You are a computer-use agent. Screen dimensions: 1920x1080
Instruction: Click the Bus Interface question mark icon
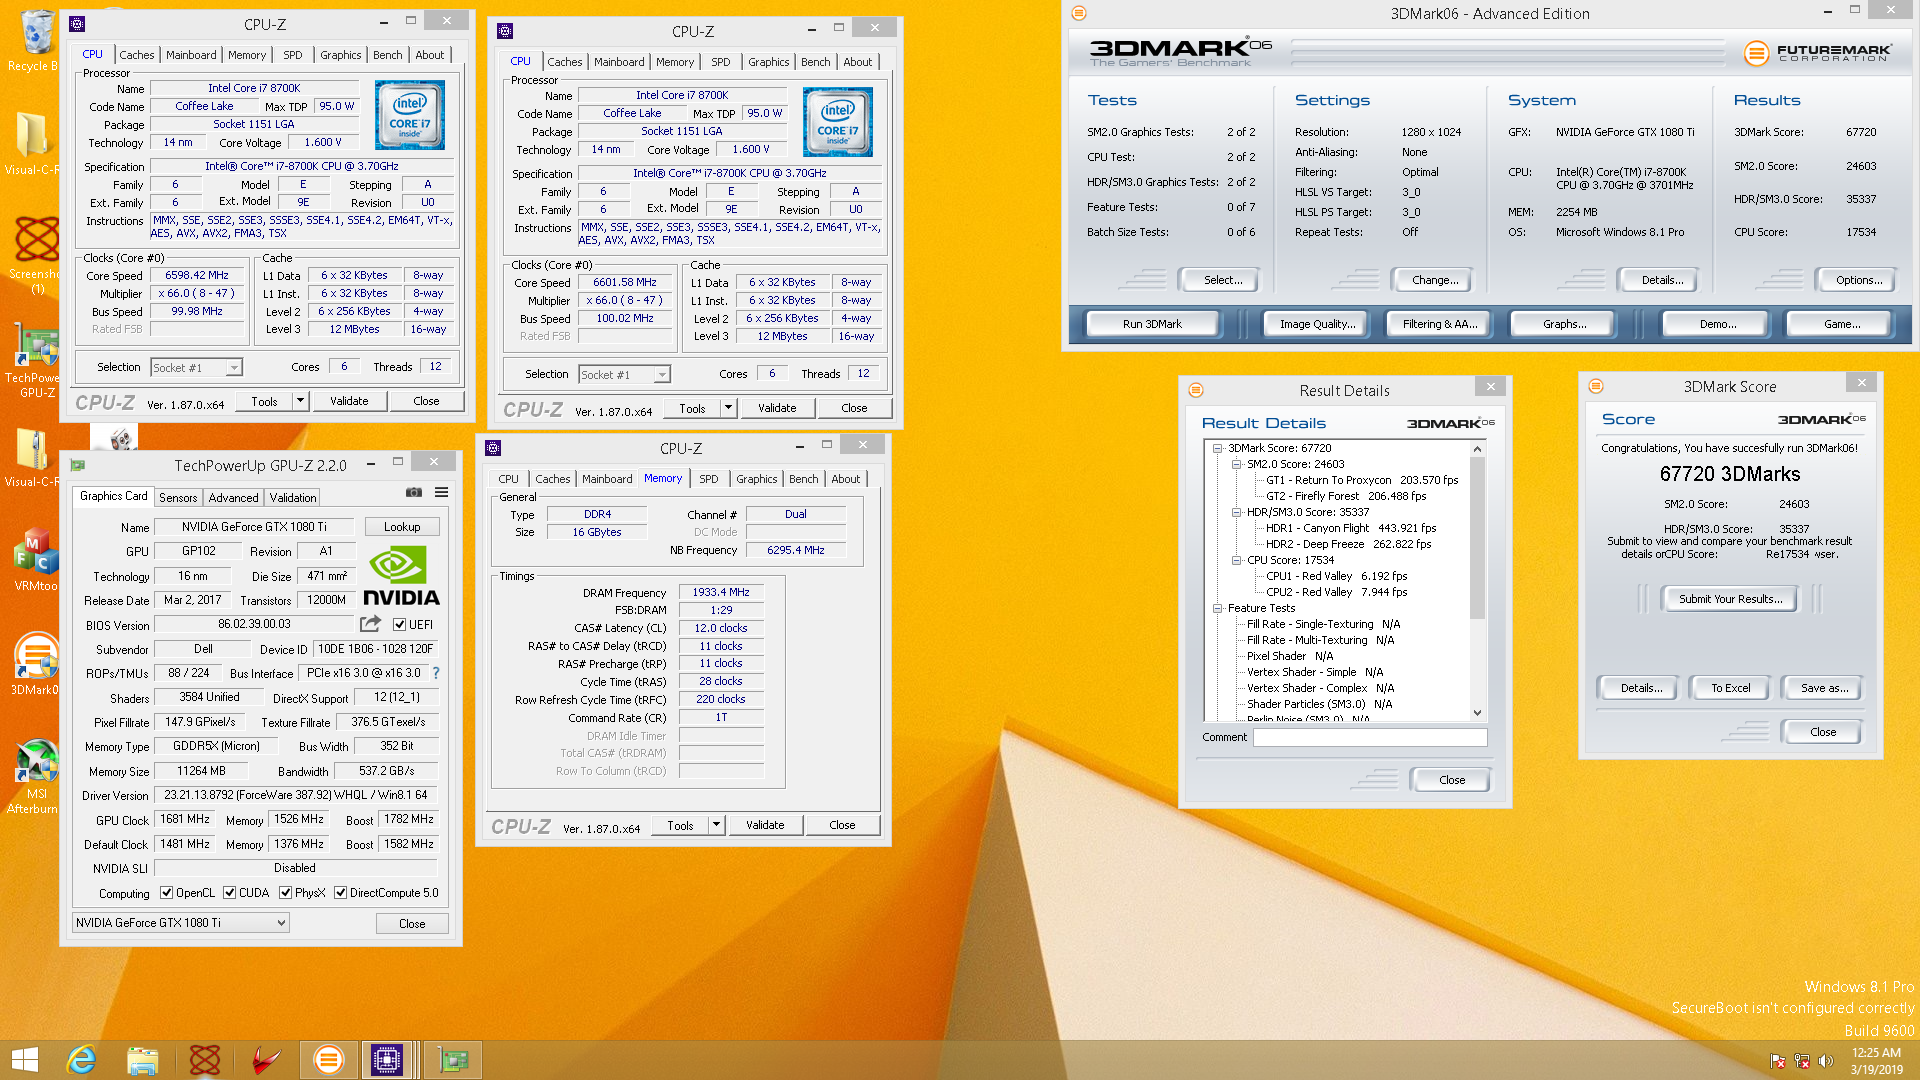(436, 673)
